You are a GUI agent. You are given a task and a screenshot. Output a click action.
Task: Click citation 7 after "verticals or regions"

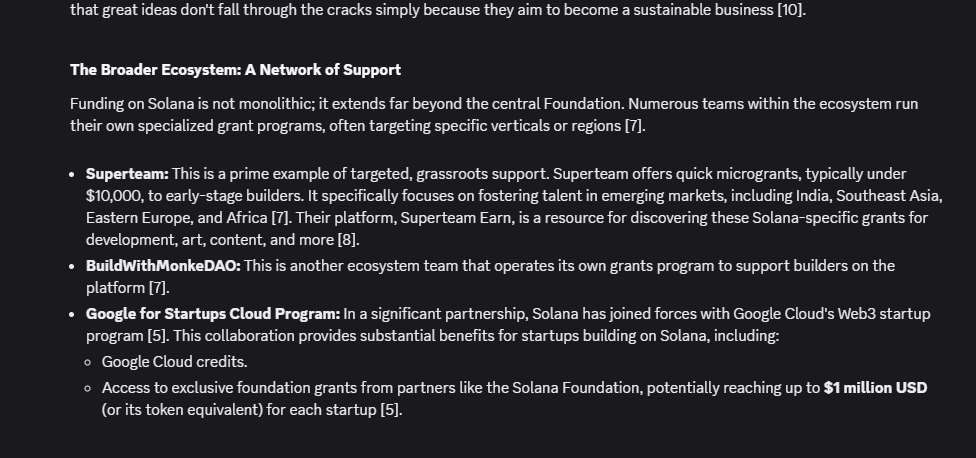pyautogui.click(x=634, y=126)
